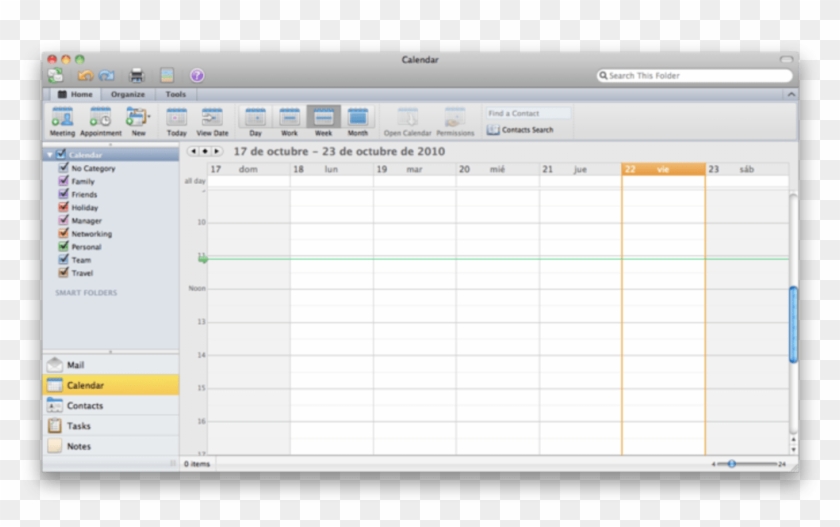
Task: Click the vertical scrollbar thumb
Action: click(x=793, y=325)
